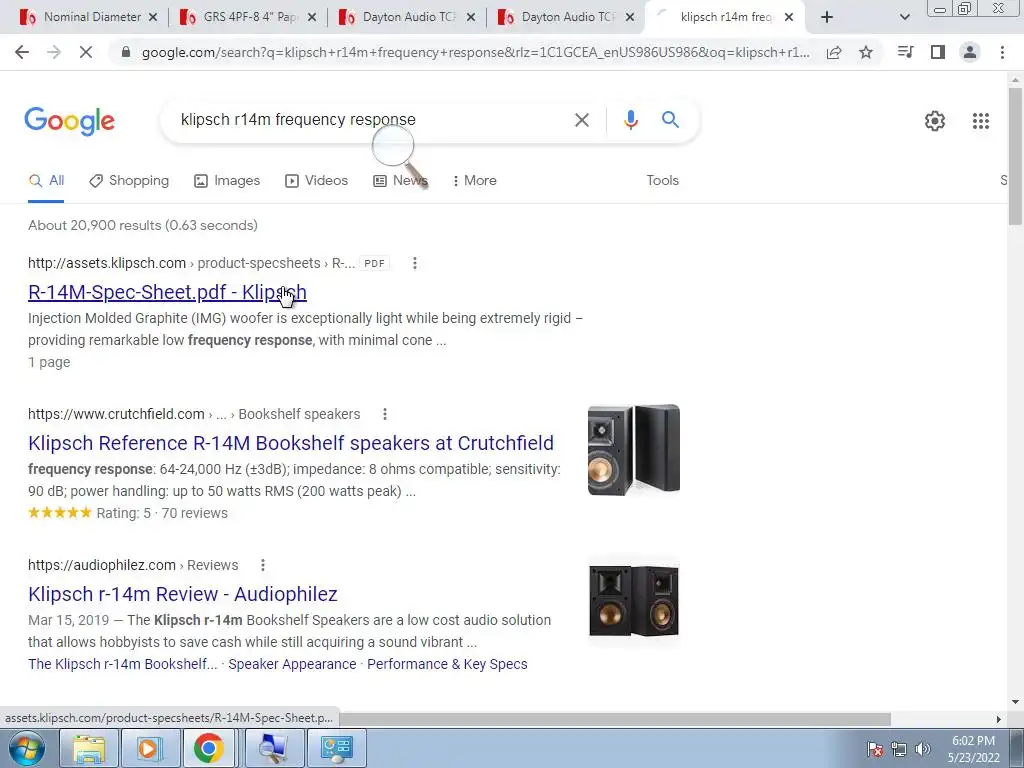Open Klipsch Reference R-14M Crutchfield link
The height and width of the screenshot is (768, 1024).
point(291,443)
